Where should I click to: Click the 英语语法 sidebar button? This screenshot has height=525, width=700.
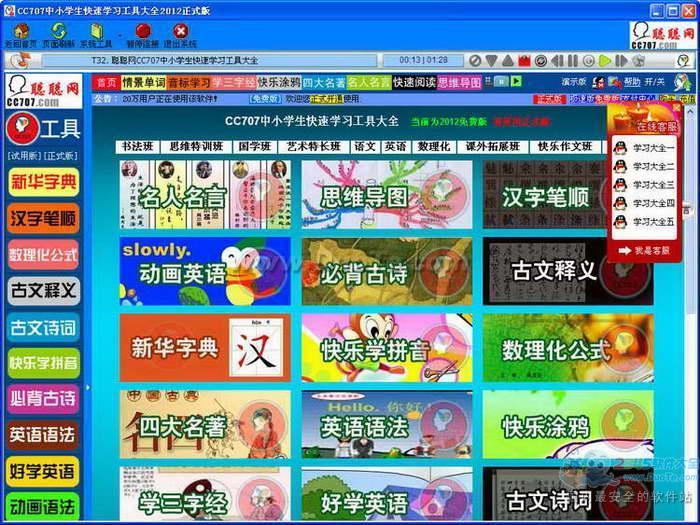point(43,435)
